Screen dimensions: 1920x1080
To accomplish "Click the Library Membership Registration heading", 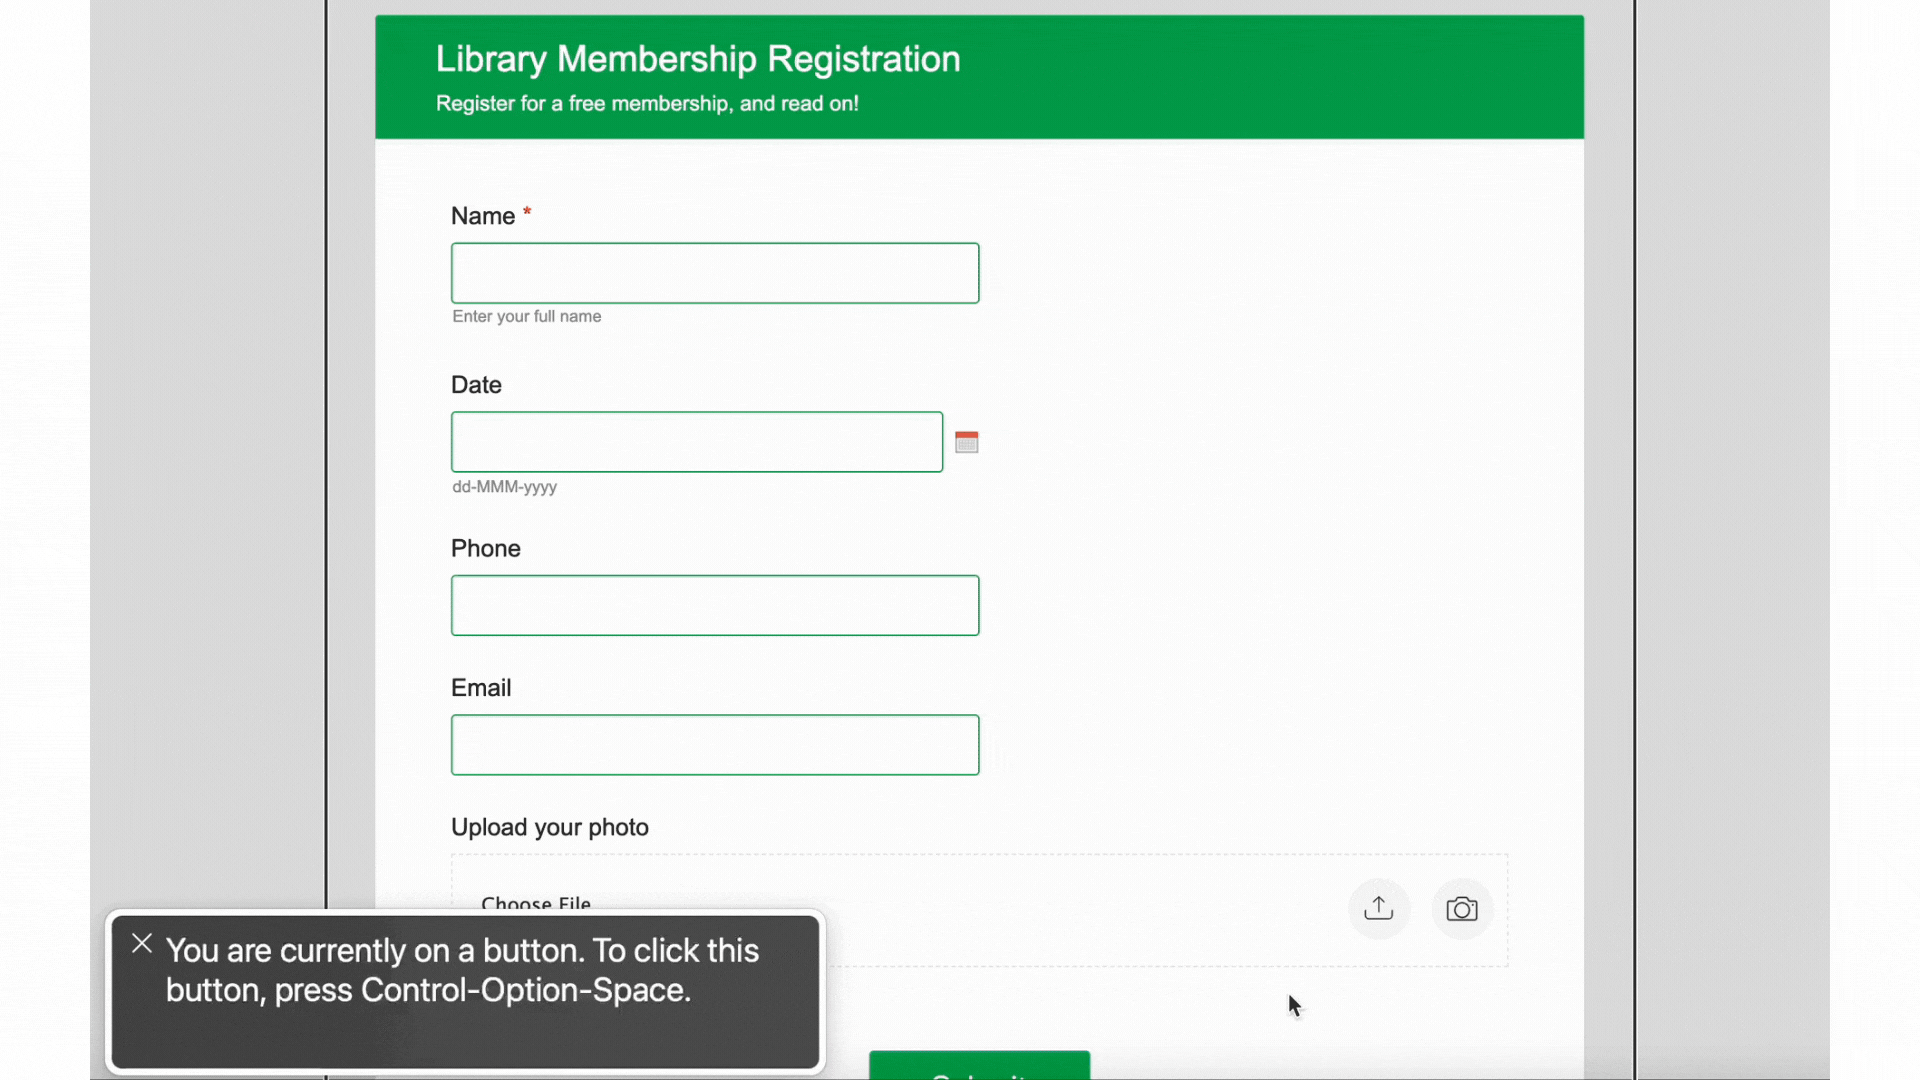I will click(697, 59).
